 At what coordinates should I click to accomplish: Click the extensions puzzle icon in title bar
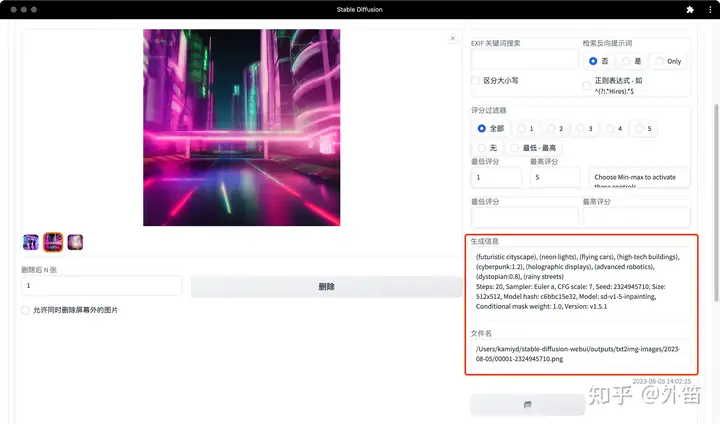[x=690, y=9]
